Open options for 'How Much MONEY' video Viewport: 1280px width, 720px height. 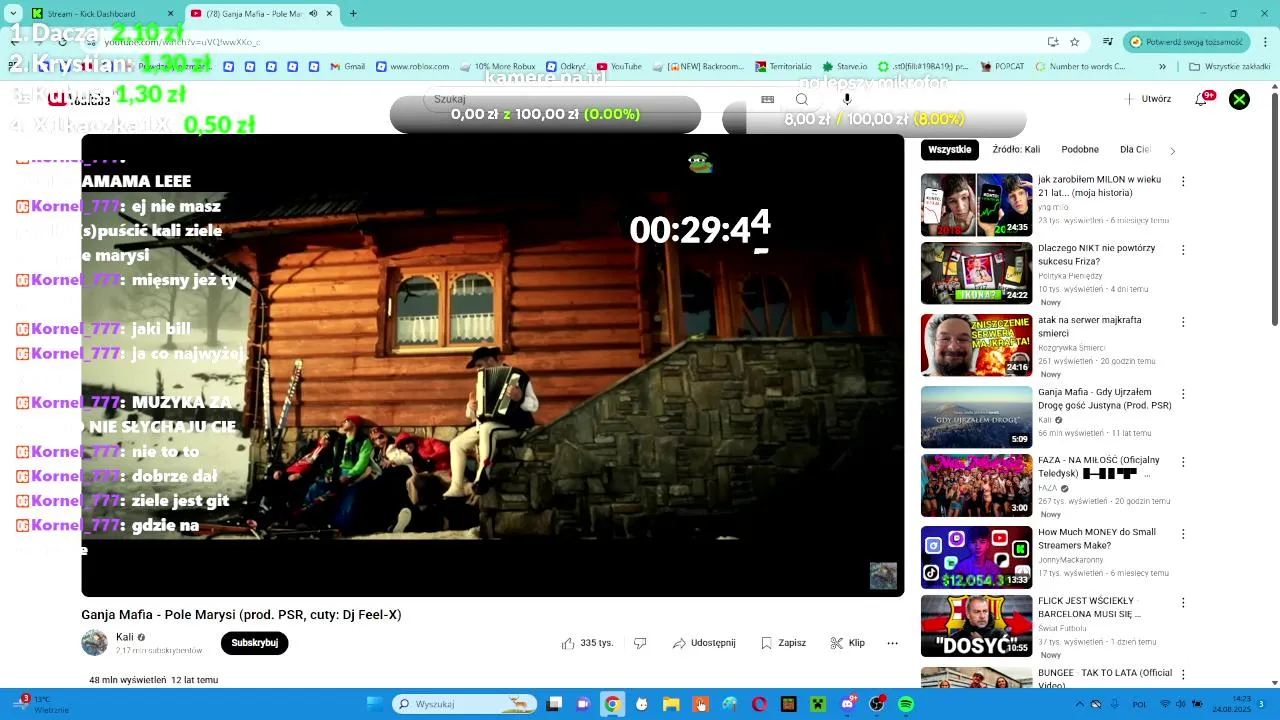click(1183, 534)
